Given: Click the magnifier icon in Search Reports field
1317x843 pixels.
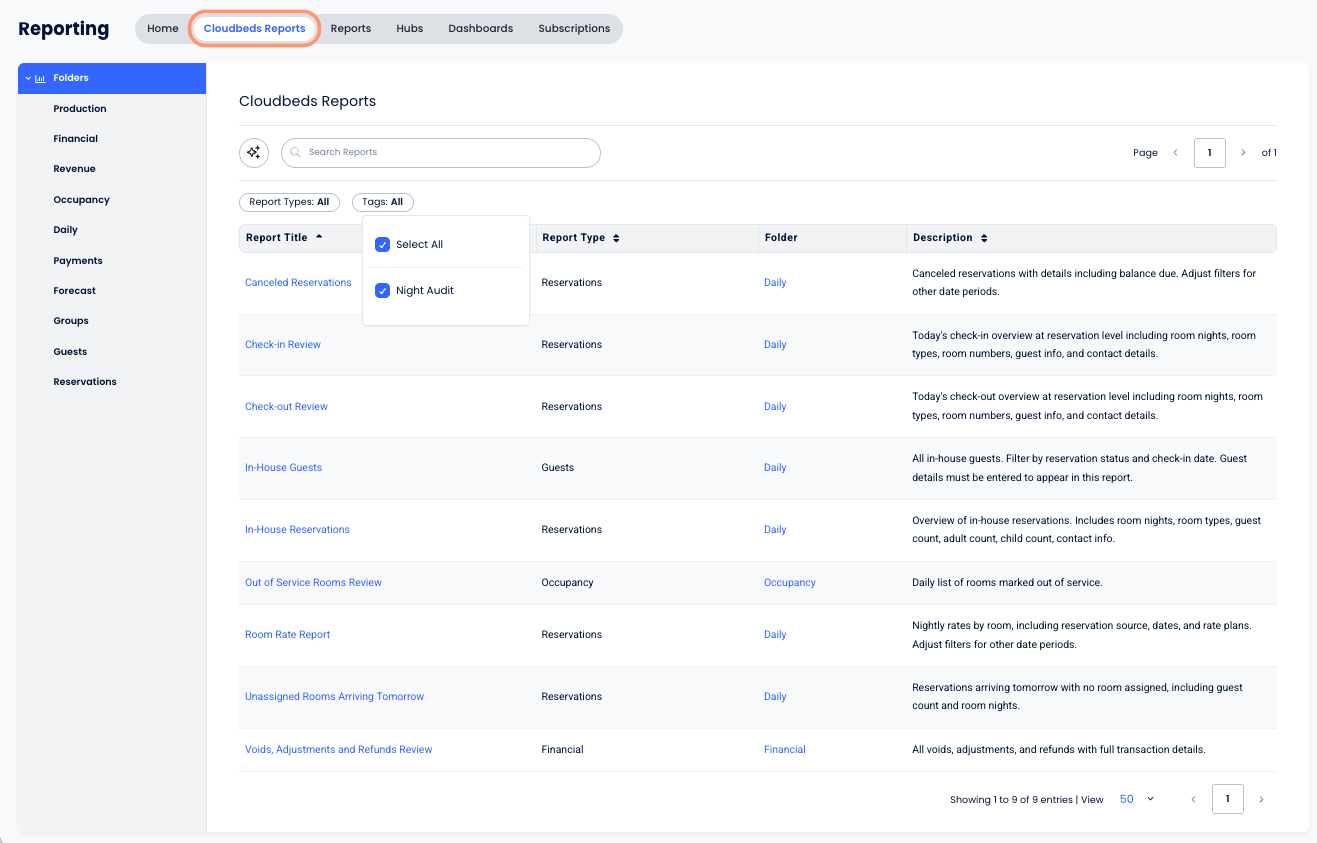Looking at the screenshot, I should coord(296,152).
